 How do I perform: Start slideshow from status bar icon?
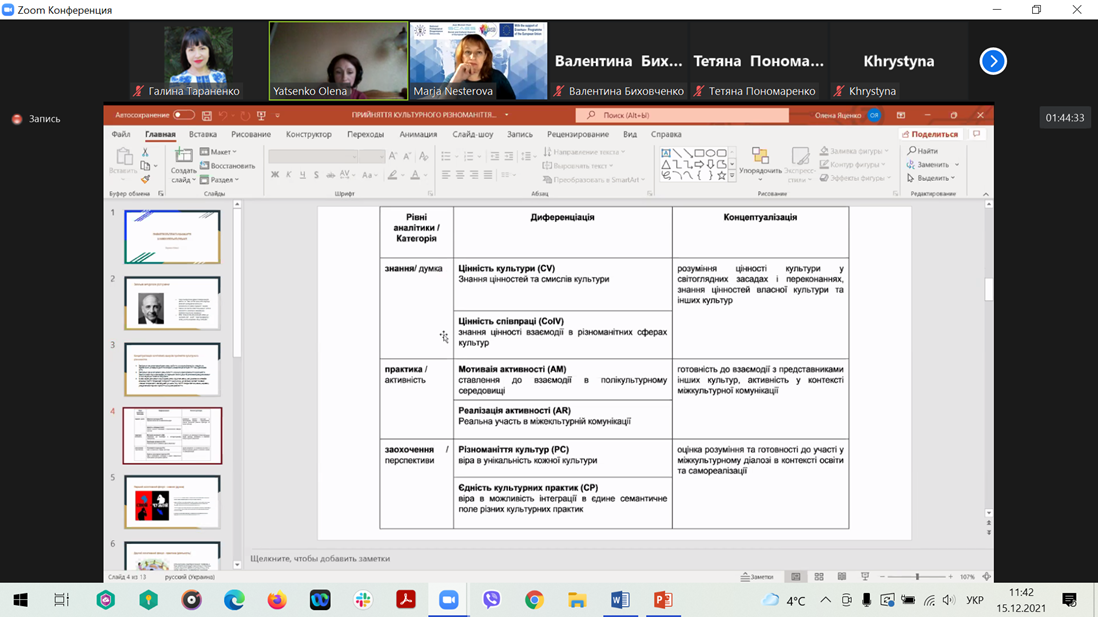click(865, 577)
